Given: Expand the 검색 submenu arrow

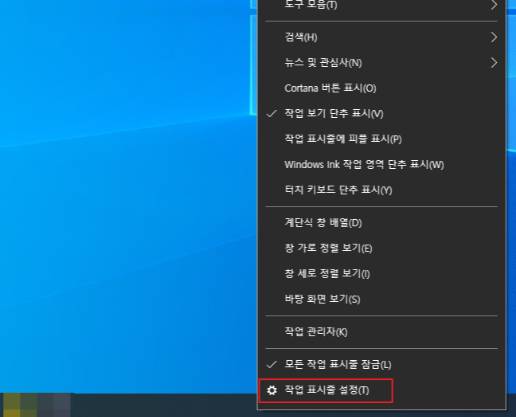Looking at the screenshot, I should tap(494, 37).
